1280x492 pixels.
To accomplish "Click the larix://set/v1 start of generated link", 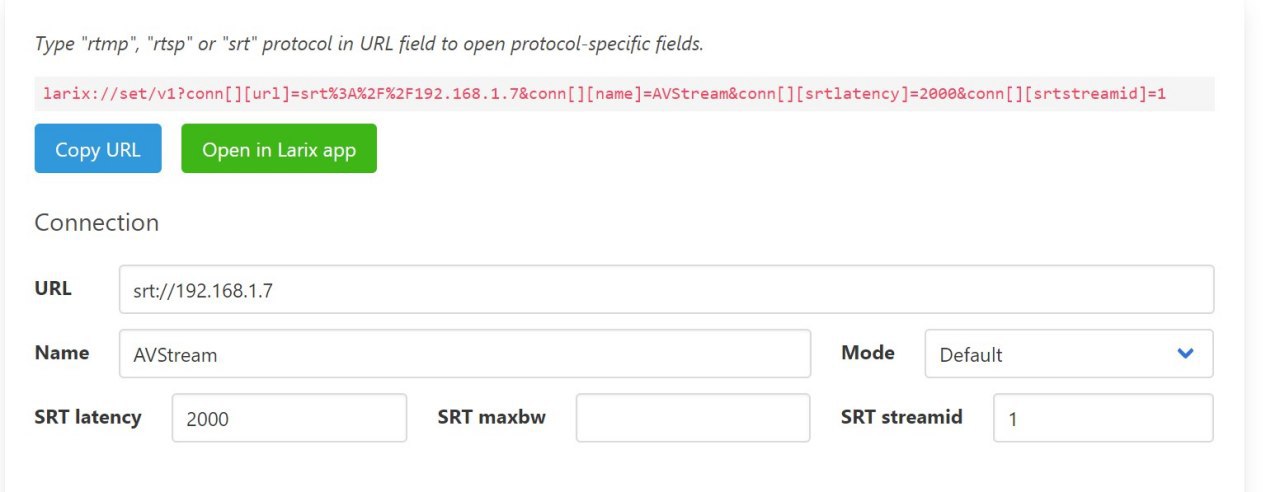I will pyautogui.click(x=96, y=94).
